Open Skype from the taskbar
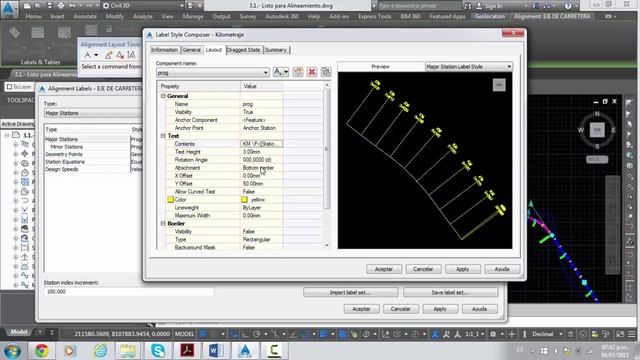The width and height of the screenshot is (640, 360). (158, 351)
